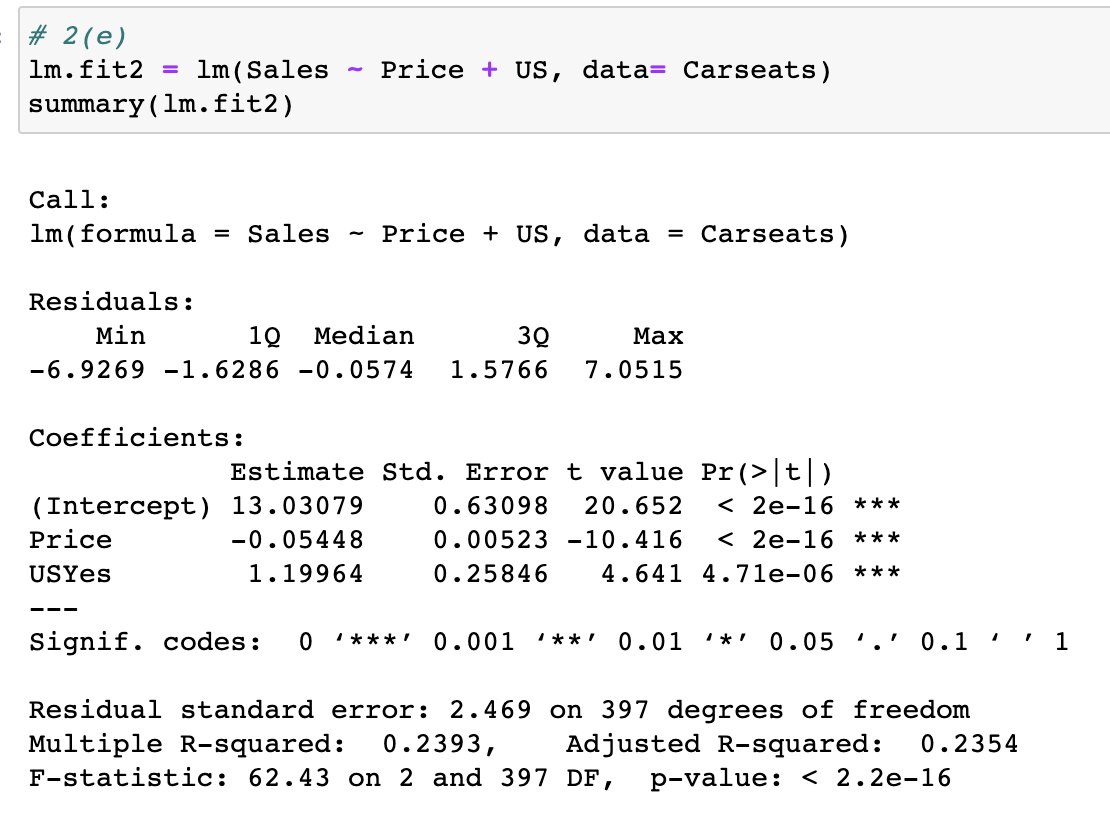
Task: Click the 'Coefficients:' output heading
Action: 136,438
